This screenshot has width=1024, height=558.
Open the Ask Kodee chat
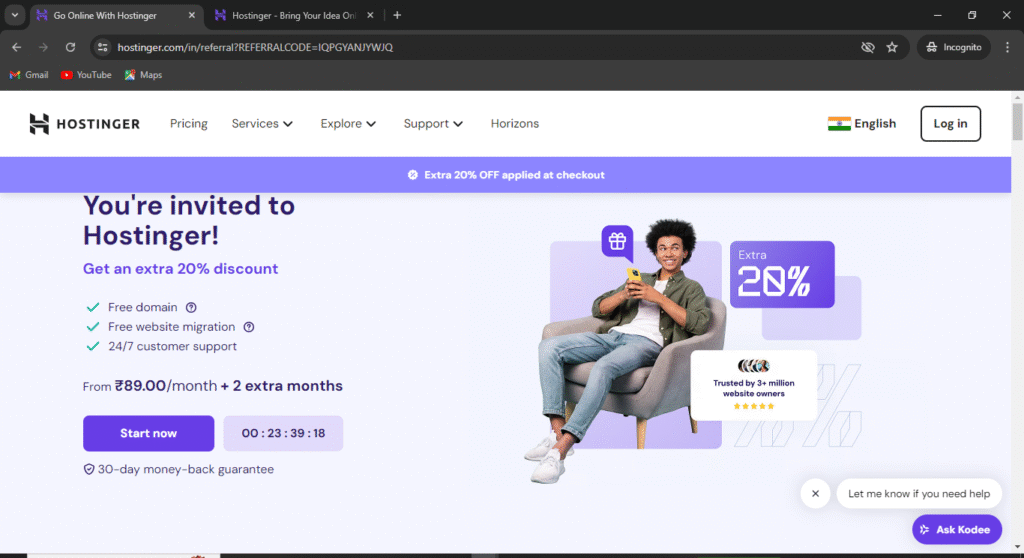click(x=957, y=529)
